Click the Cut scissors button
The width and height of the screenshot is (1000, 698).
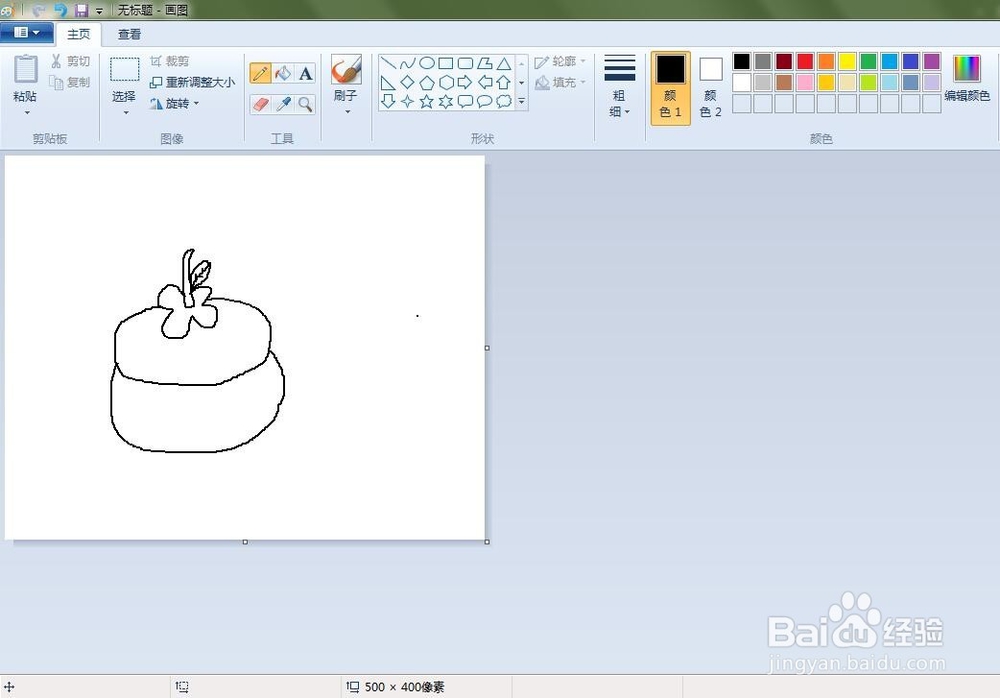click(70, 61)
